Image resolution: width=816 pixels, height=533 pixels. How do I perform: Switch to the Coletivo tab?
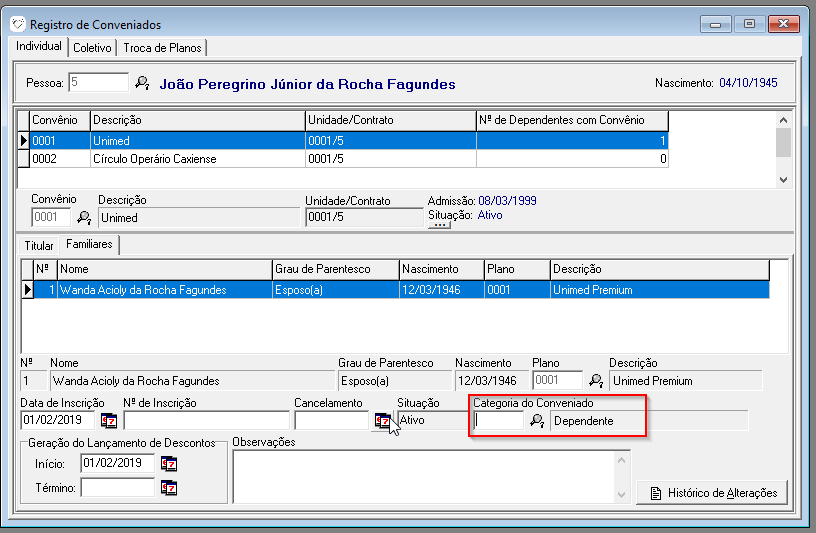(92, 48)
